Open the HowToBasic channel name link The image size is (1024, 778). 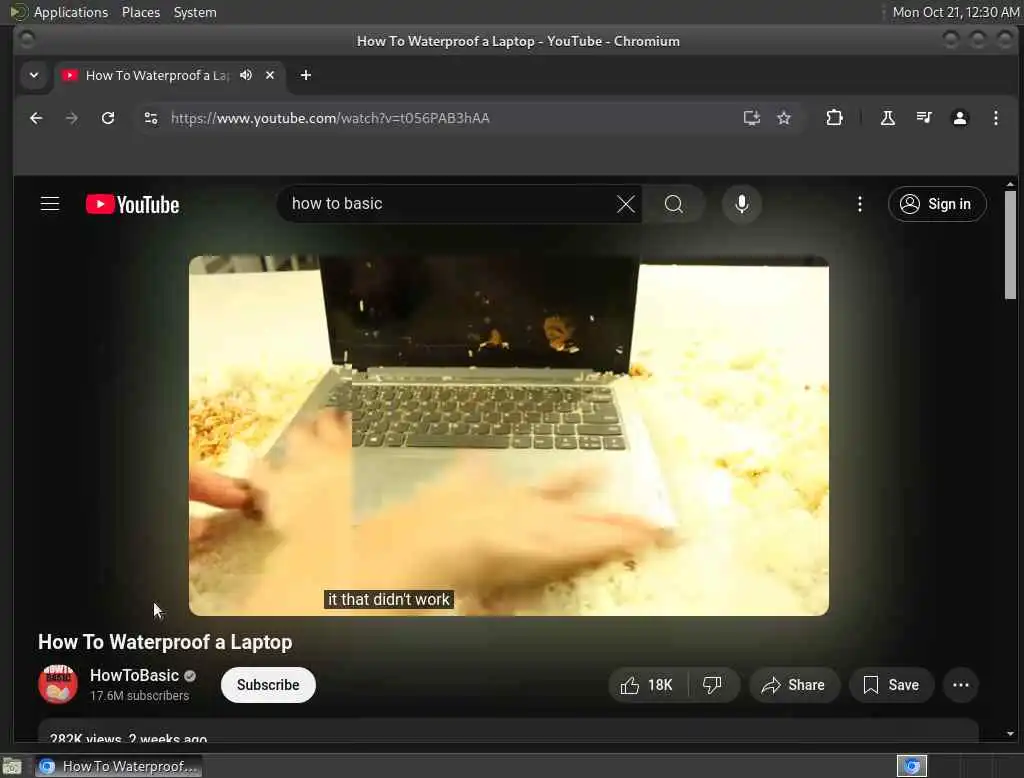pyautogui.click(x=135, y=675)
